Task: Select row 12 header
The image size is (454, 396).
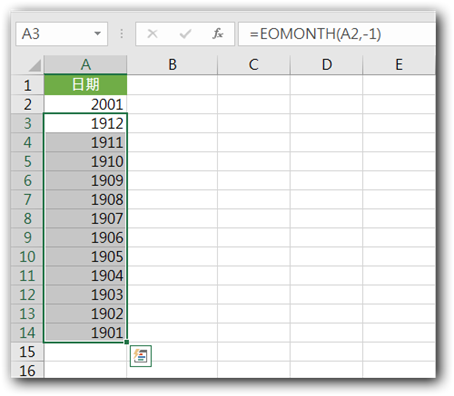Action: [x=27, y=294]
